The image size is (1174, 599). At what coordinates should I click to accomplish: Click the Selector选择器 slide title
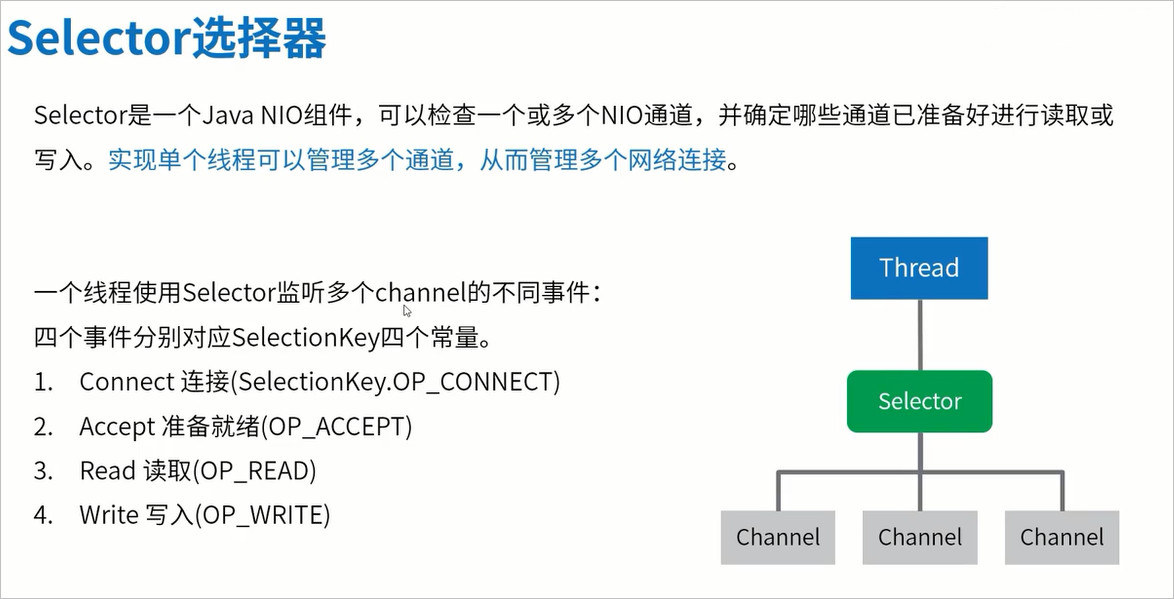coord(167,38)
